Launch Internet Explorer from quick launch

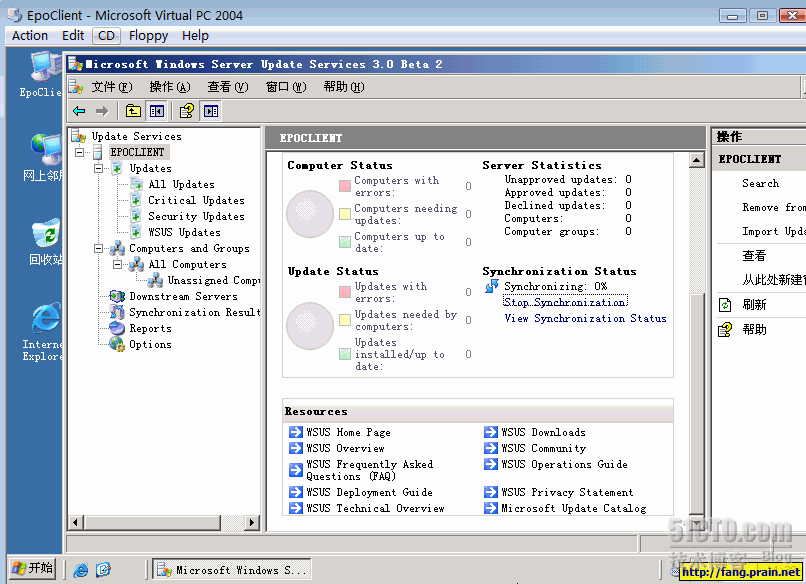pyautogui.click(x=81, y=569)
